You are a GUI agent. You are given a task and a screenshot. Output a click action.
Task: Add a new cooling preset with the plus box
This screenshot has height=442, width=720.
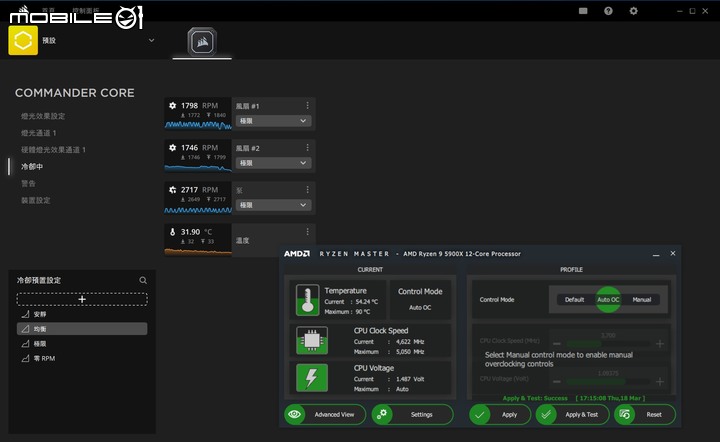click(82, 299)
